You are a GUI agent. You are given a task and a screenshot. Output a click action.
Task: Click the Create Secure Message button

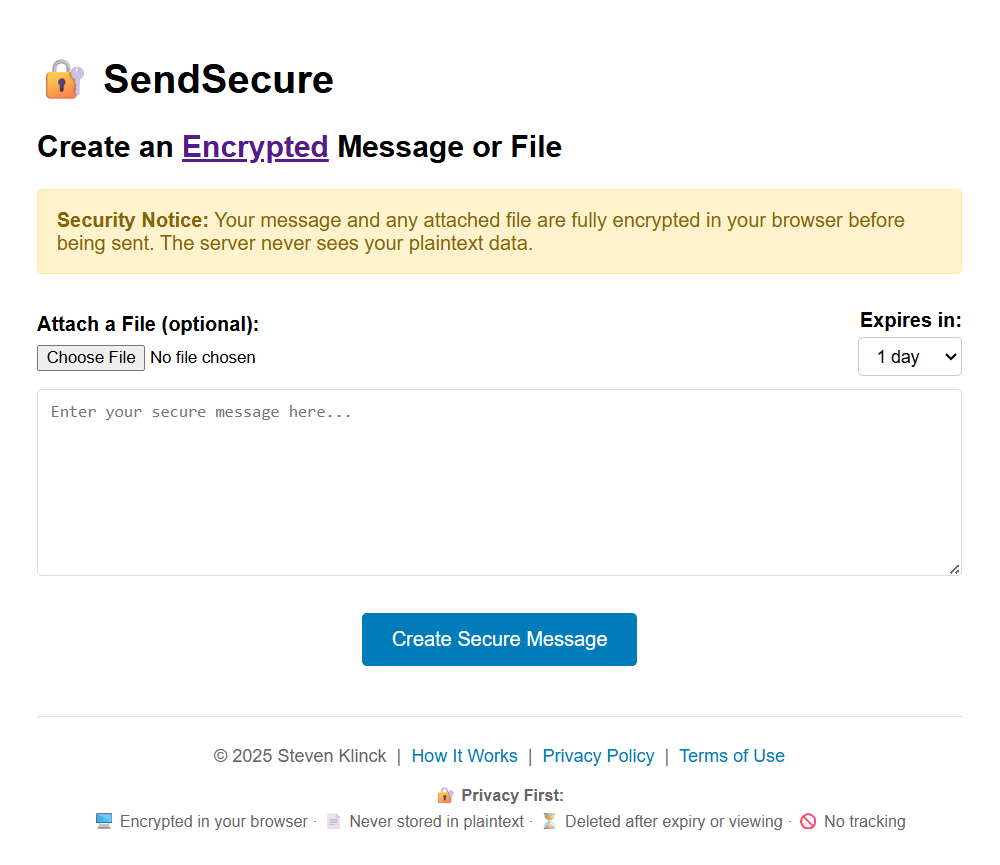(x=499, y=639)
